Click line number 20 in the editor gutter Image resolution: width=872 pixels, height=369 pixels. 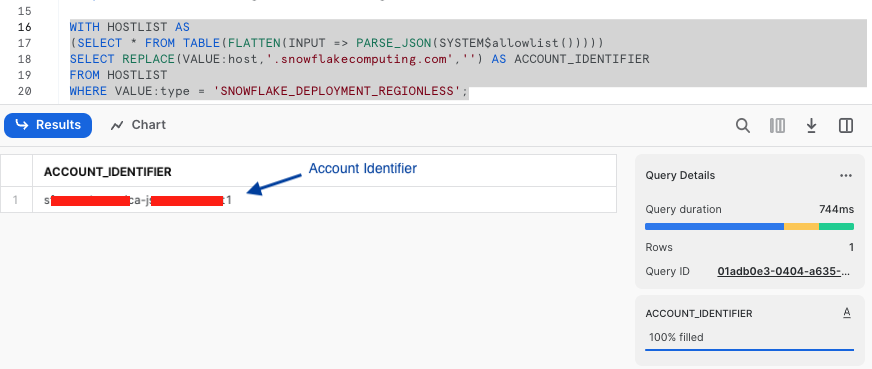coord(24,91)
